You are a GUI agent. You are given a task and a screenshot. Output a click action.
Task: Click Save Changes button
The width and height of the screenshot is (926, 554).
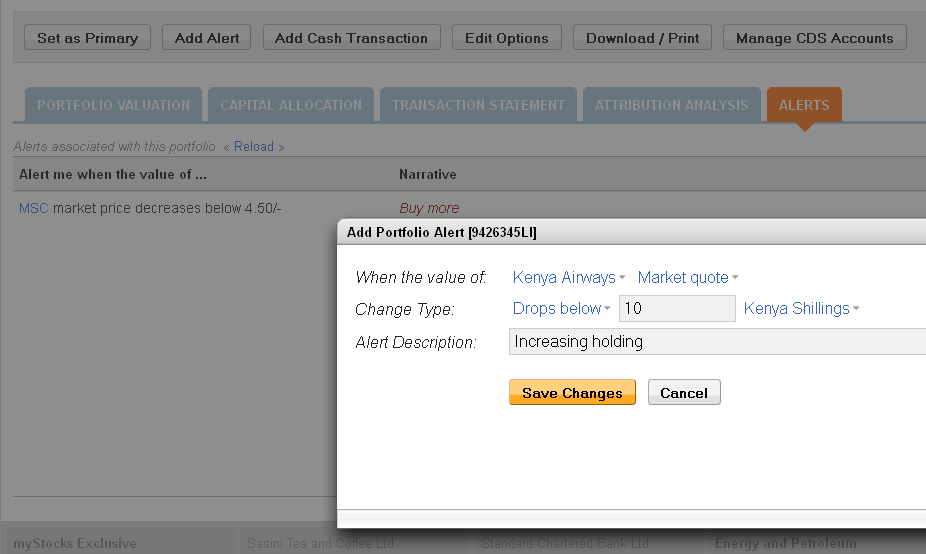pos(572,392)
